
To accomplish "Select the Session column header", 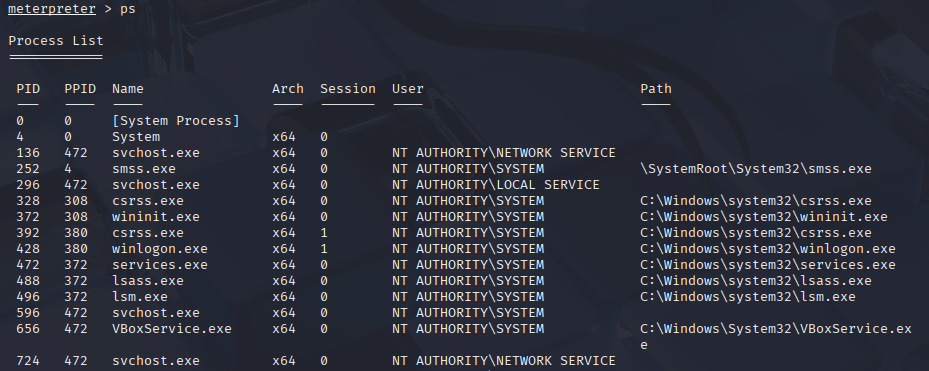I will click(348, 89).
